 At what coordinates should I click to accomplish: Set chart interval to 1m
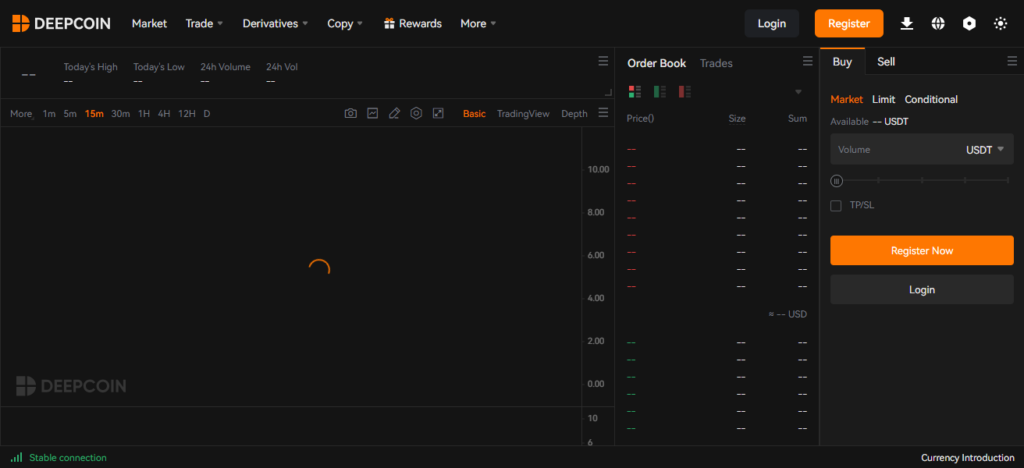(x=49, y=114)
